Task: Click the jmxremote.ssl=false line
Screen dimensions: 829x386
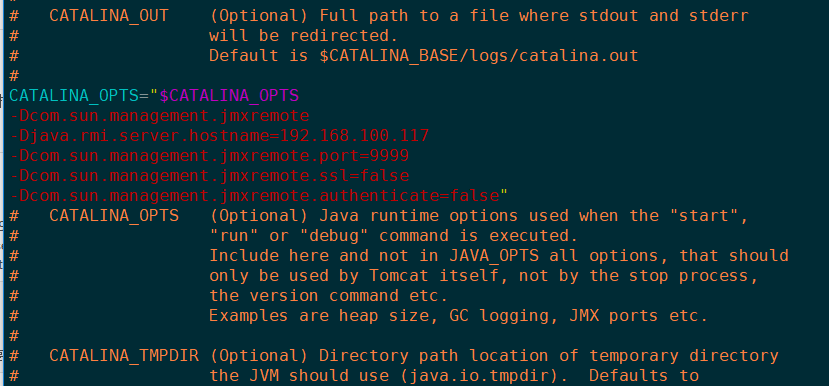Action: [209, 176]
